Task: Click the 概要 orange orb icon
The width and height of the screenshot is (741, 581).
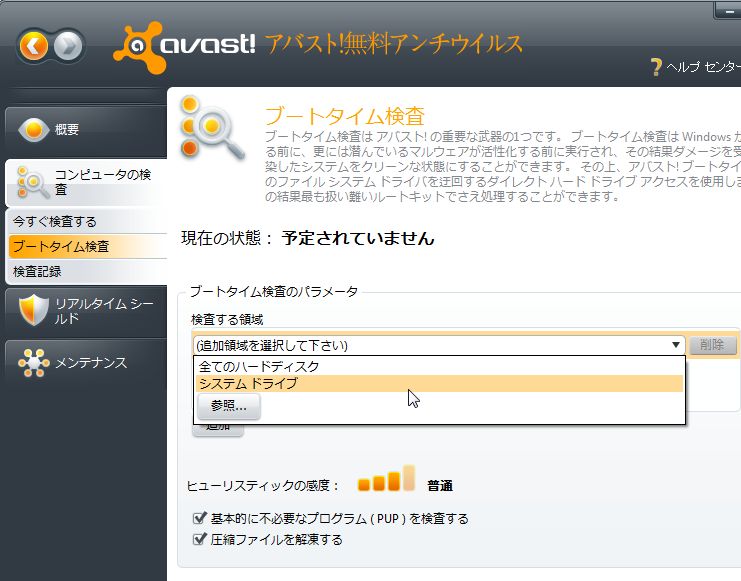Action: tap(34, 130)
